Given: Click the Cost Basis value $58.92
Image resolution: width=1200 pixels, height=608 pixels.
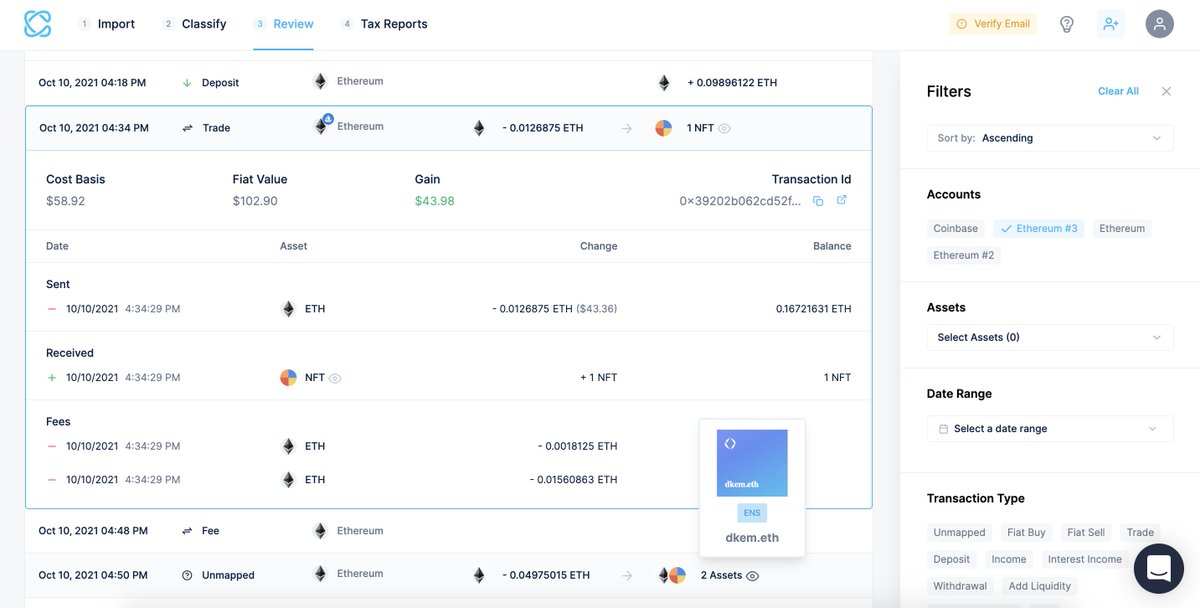Looking at the screenshot, I should tap(65, 201).
